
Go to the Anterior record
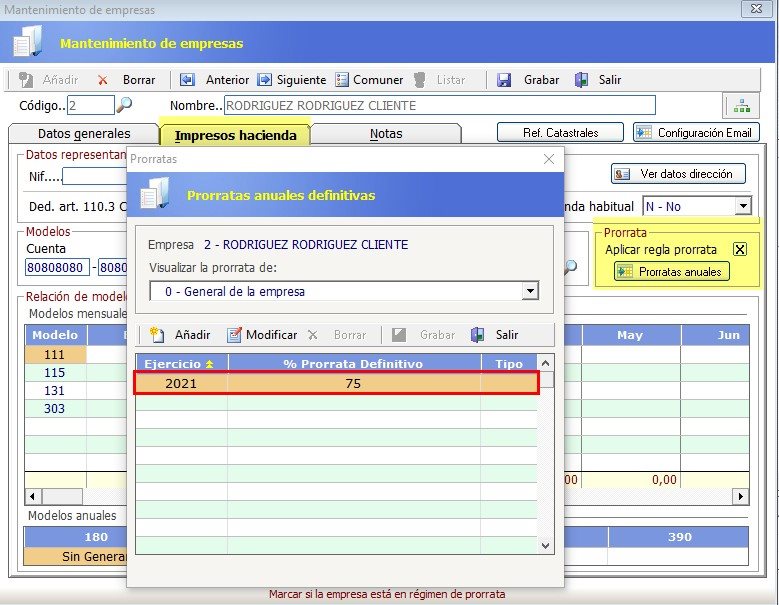coord(216,80)
